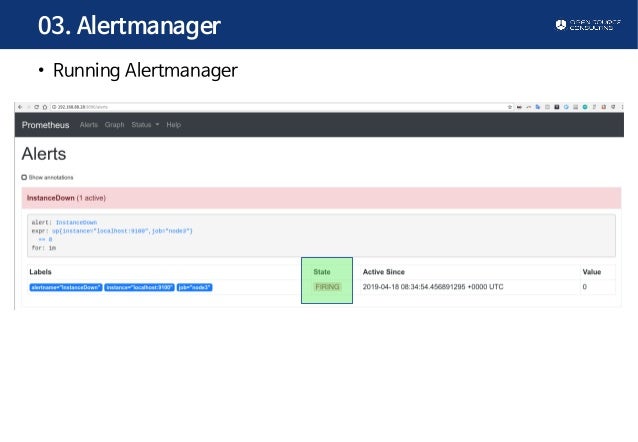Reload the page with the refresh icon
This screenshot has height=442, width=638.
click(37, 107)
